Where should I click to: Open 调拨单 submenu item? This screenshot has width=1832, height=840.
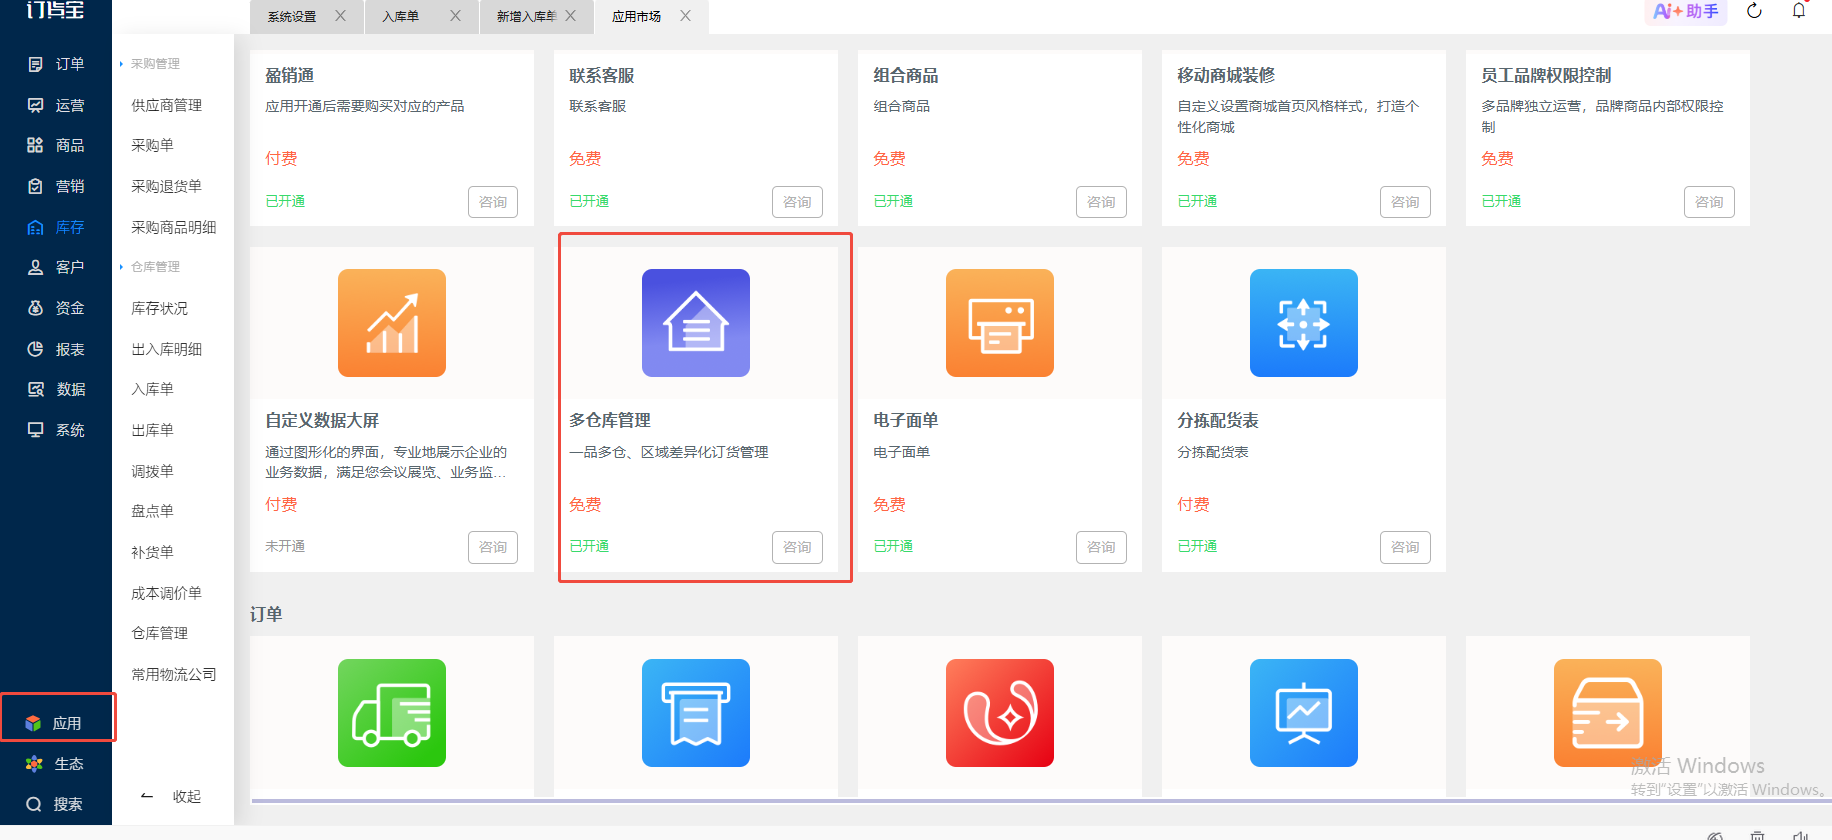click(152, 471)
